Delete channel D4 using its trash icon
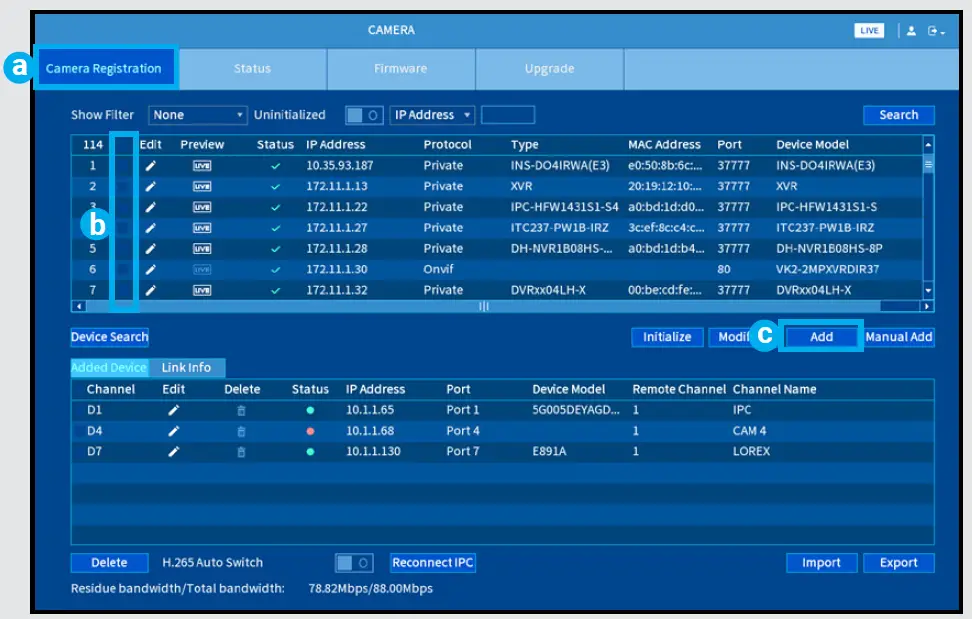This screenshot has width=972, height=619. (241, 431)
